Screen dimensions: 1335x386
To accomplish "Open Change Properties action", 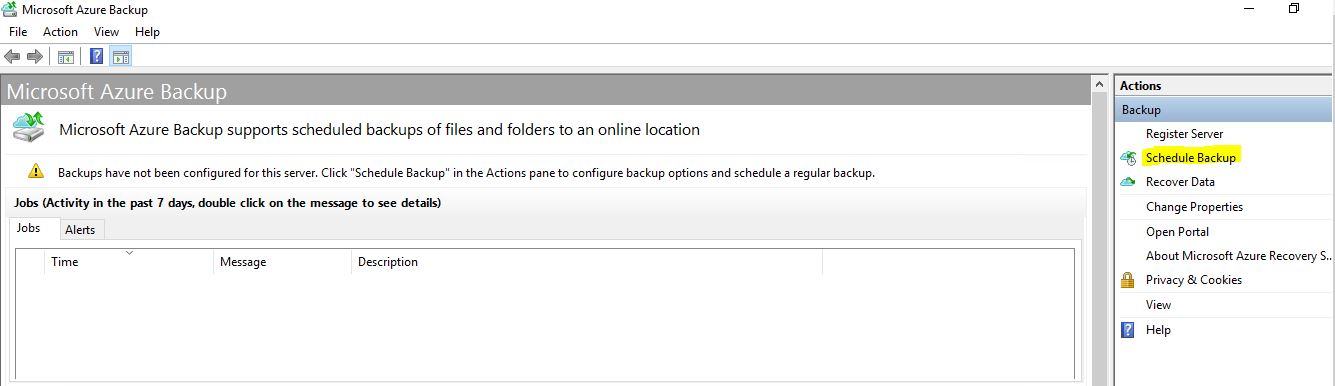I will coord(1194,207).
